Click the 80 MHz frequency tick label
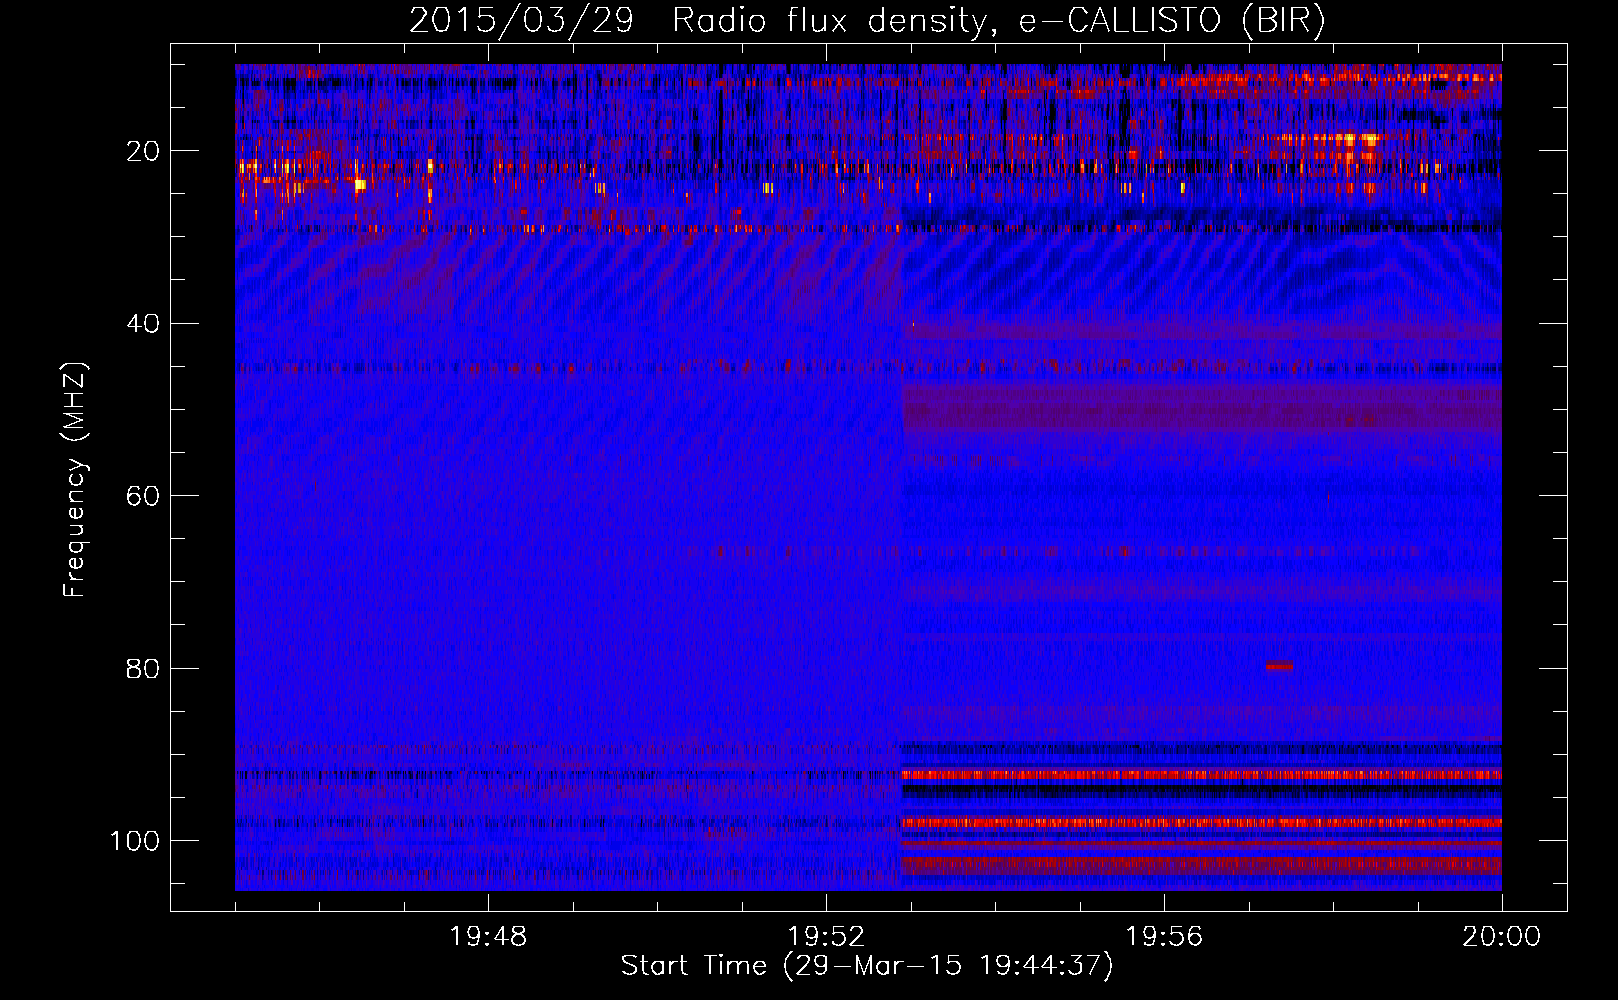Image resolution: width=1618 pixels, height=1000 pixels. 143,668
